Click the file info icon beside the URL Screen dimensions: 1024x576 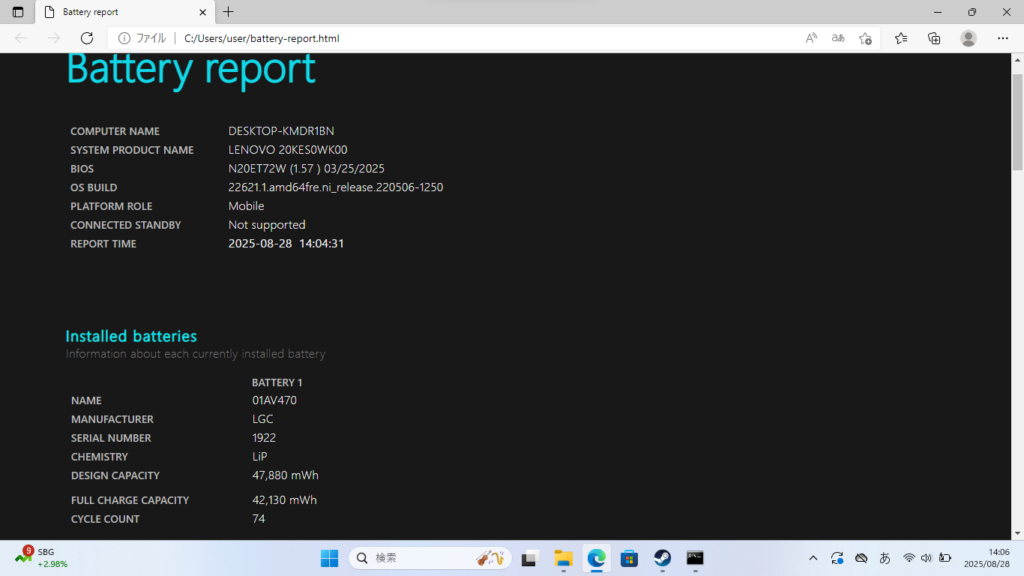pos(125,38)
